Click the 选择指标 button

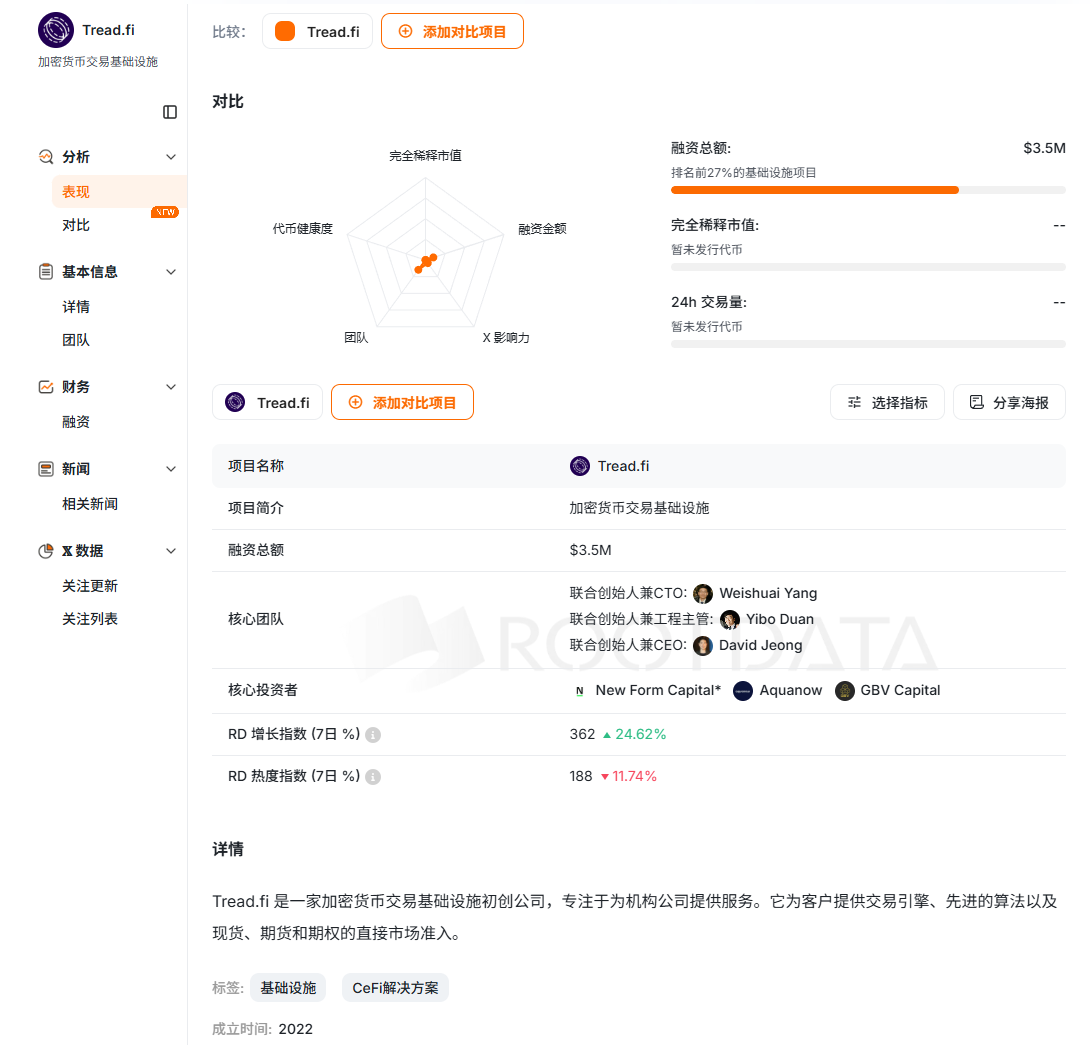887,402
